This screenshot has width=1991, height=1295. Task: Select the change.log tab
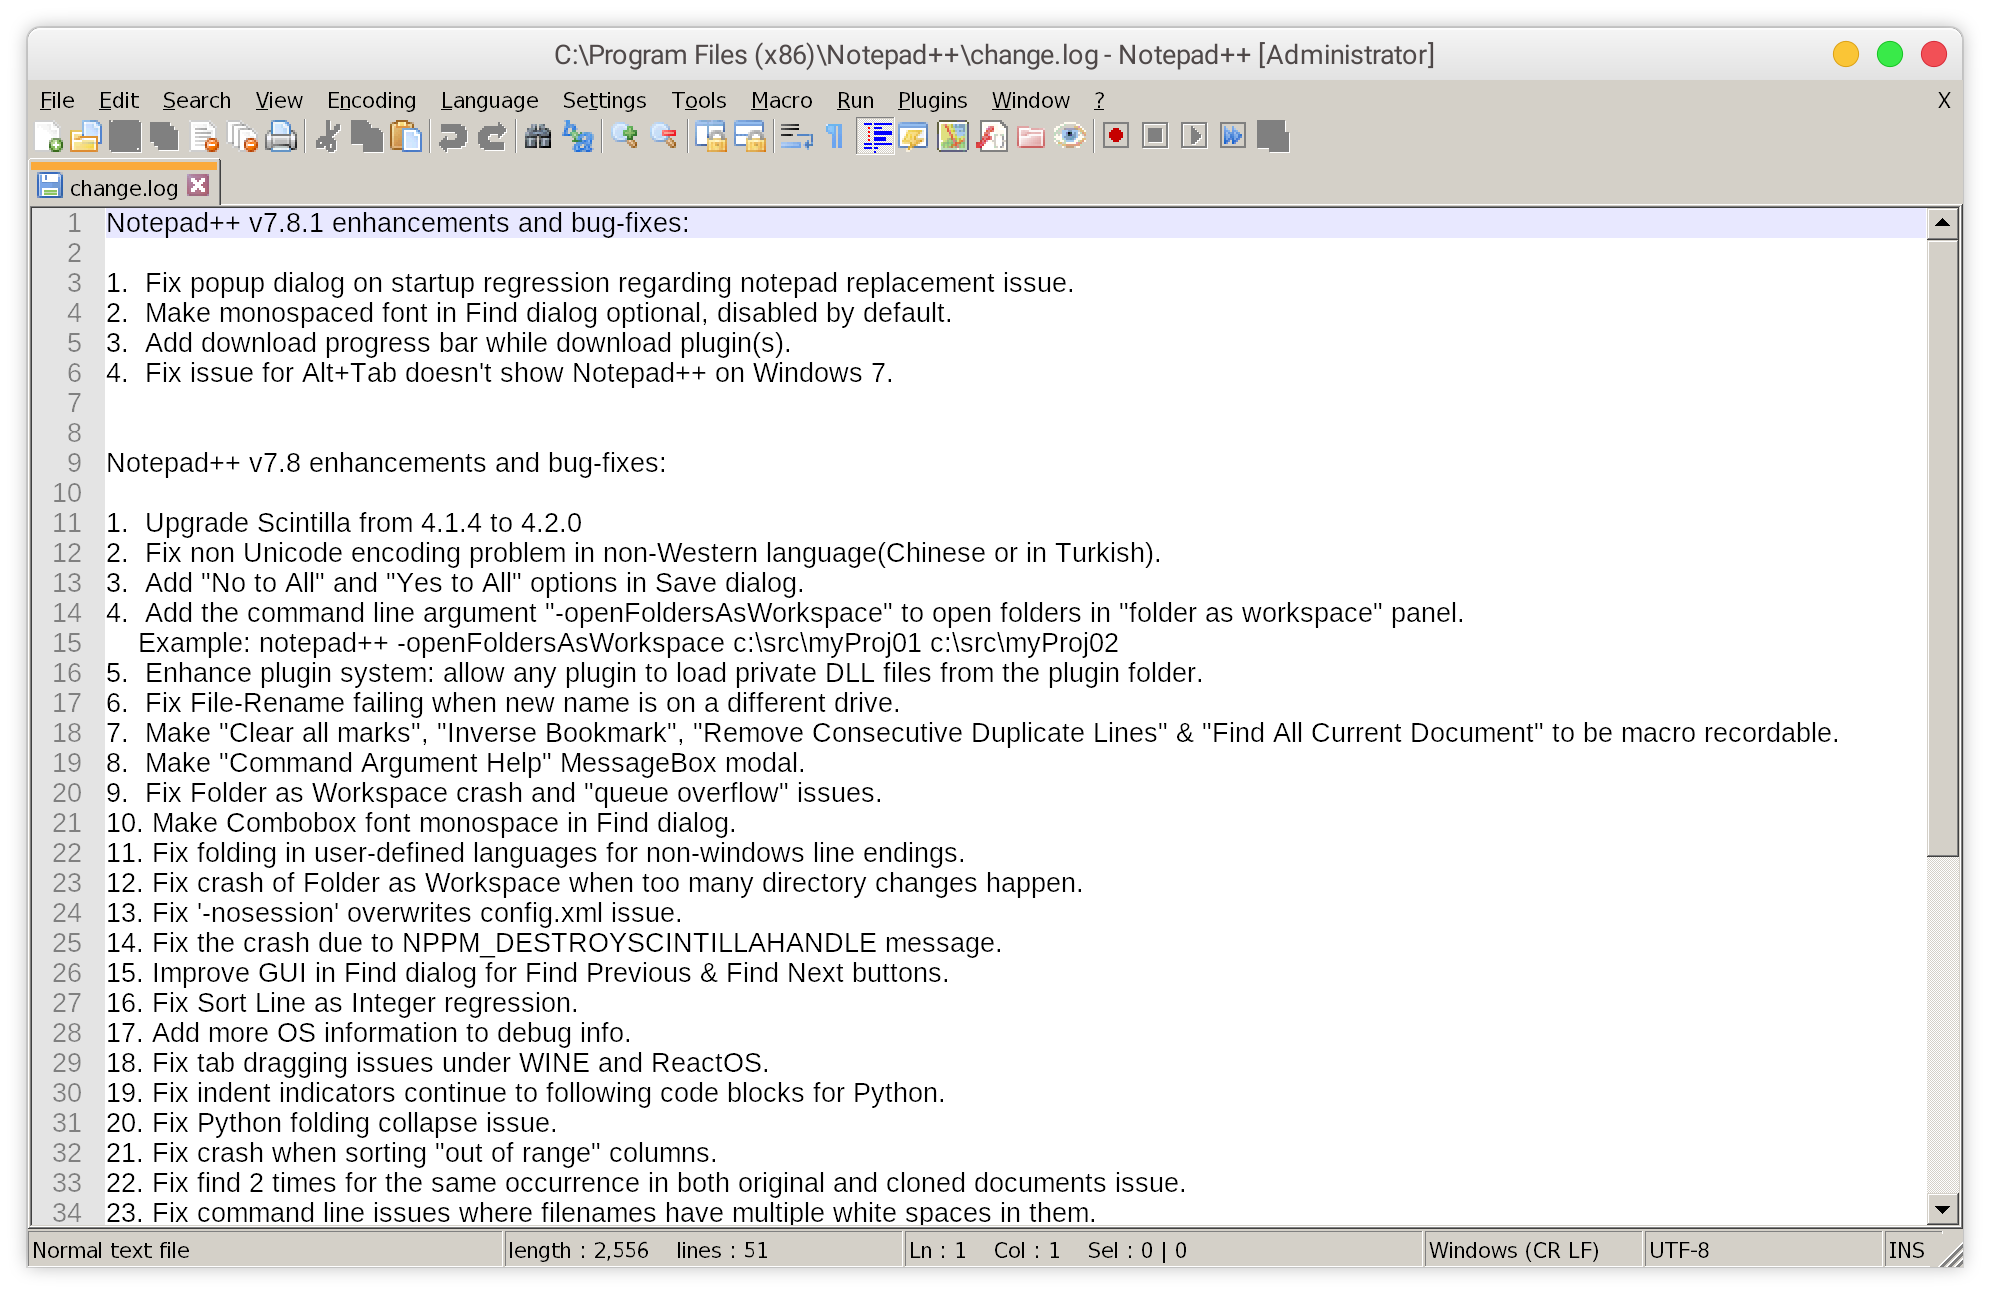pyautogui.click(x=122, y=187)
